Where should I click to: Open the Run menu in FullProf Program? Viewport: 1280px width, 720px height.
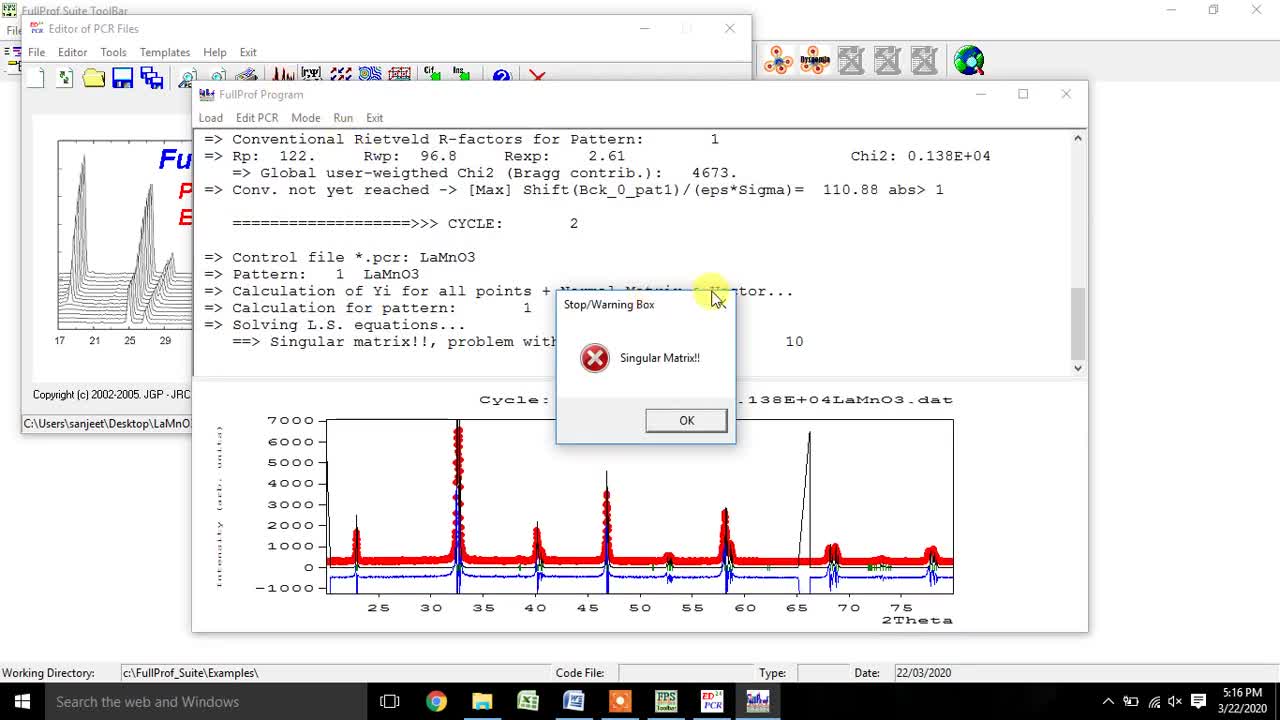(343, 118)
